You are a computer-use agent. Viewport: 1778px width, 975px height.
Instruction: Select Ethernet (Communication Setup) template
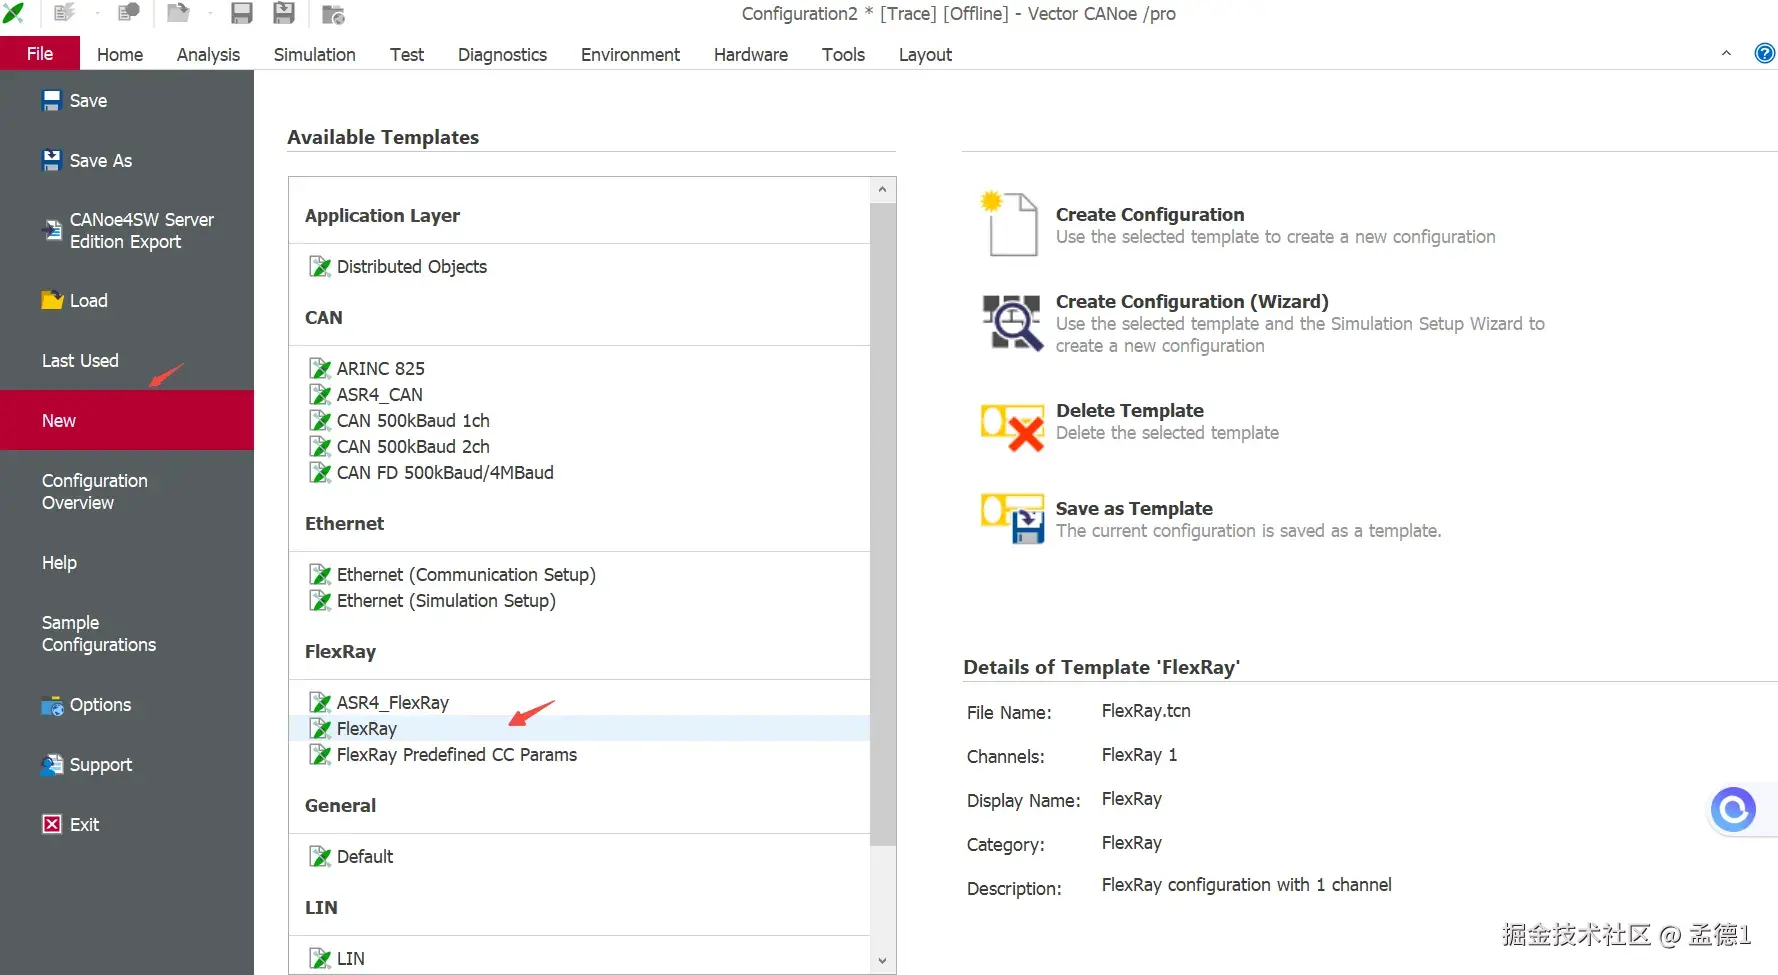pyautogui.click(x=580, y=575)
